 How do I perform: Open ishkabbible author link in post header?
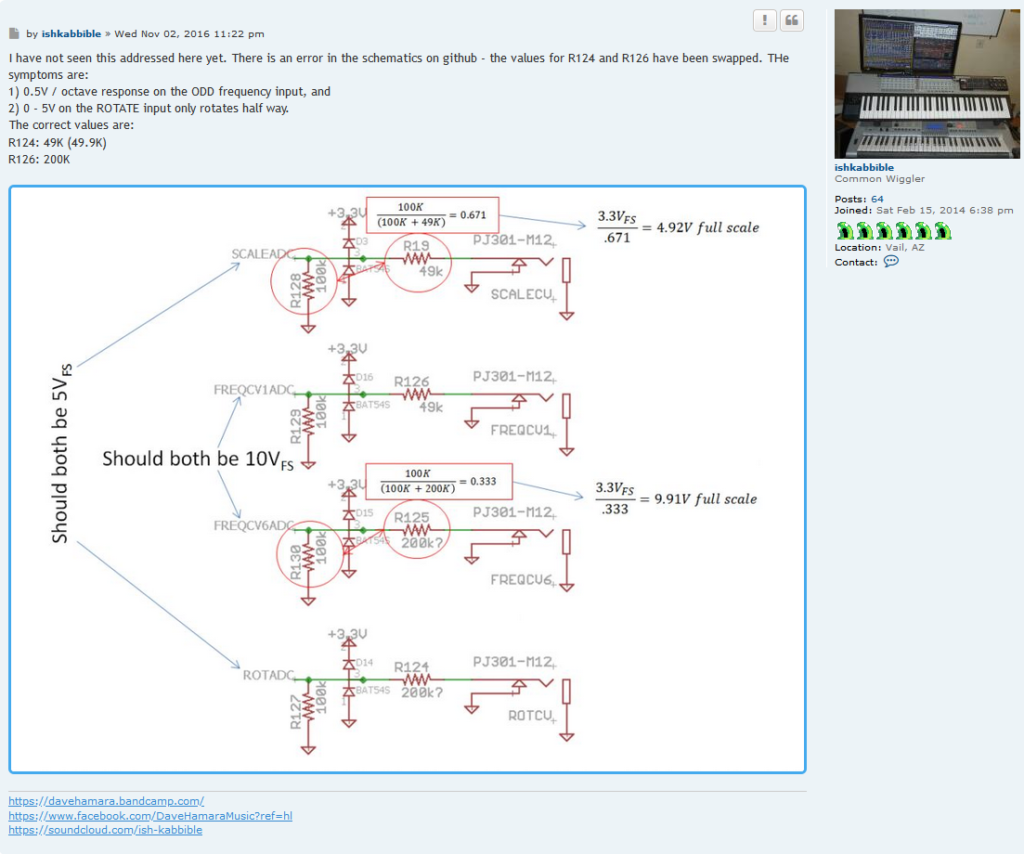(x=71, y=34)
